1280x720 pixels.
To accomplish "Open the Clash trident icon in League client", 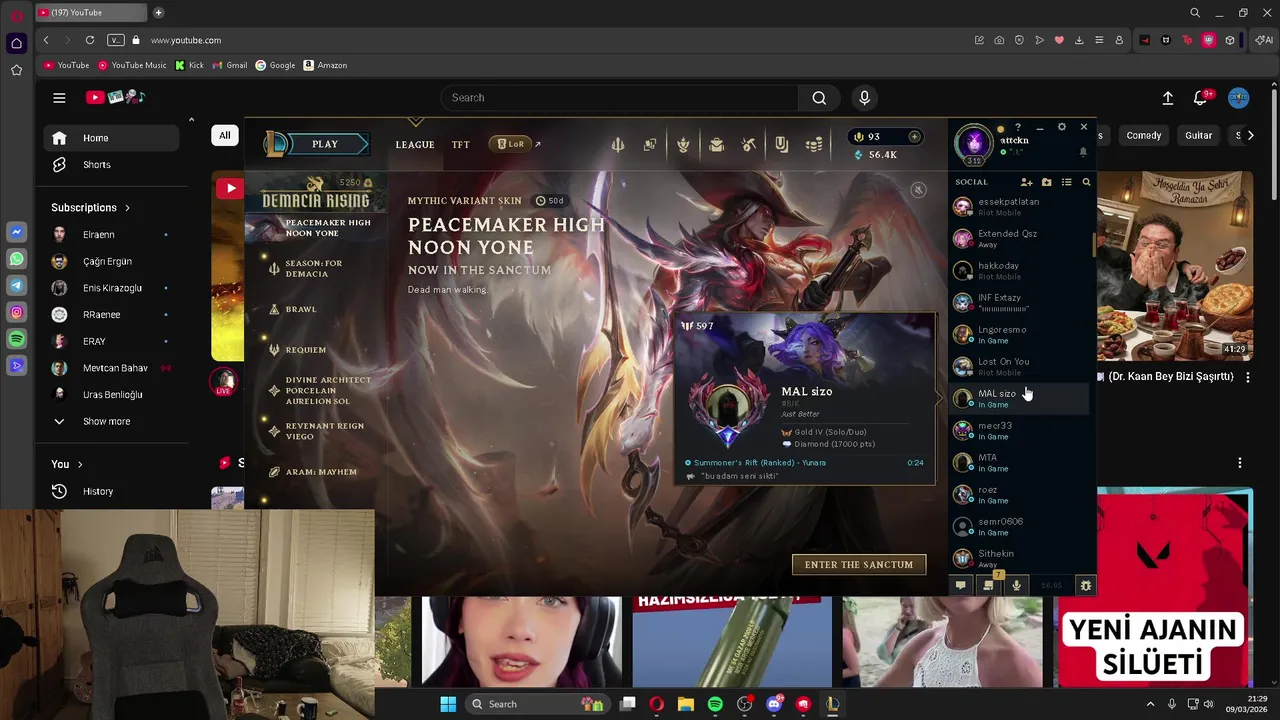I will tap(618, 145).
